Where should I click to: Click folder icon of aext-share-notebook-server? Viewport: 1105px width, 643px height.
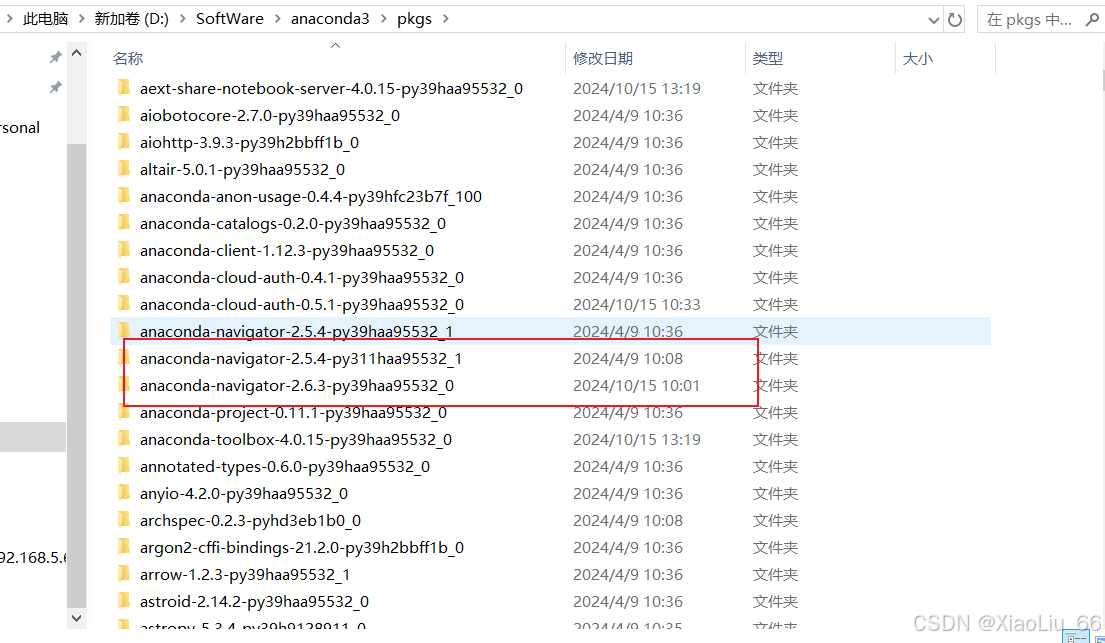pyautogui.click(x=124, y=87)
